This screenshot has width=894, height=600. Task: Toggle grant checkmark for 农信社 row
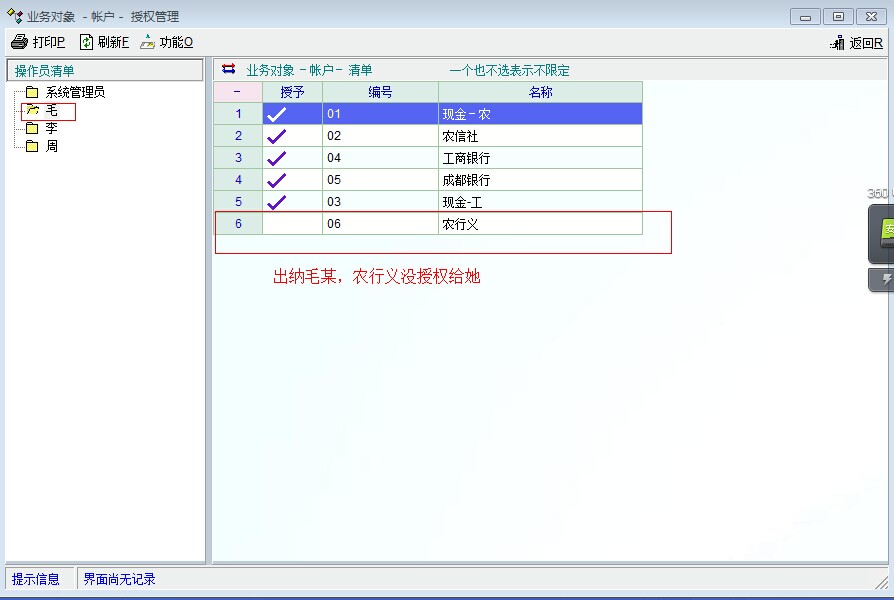click(x=277, y=136)
